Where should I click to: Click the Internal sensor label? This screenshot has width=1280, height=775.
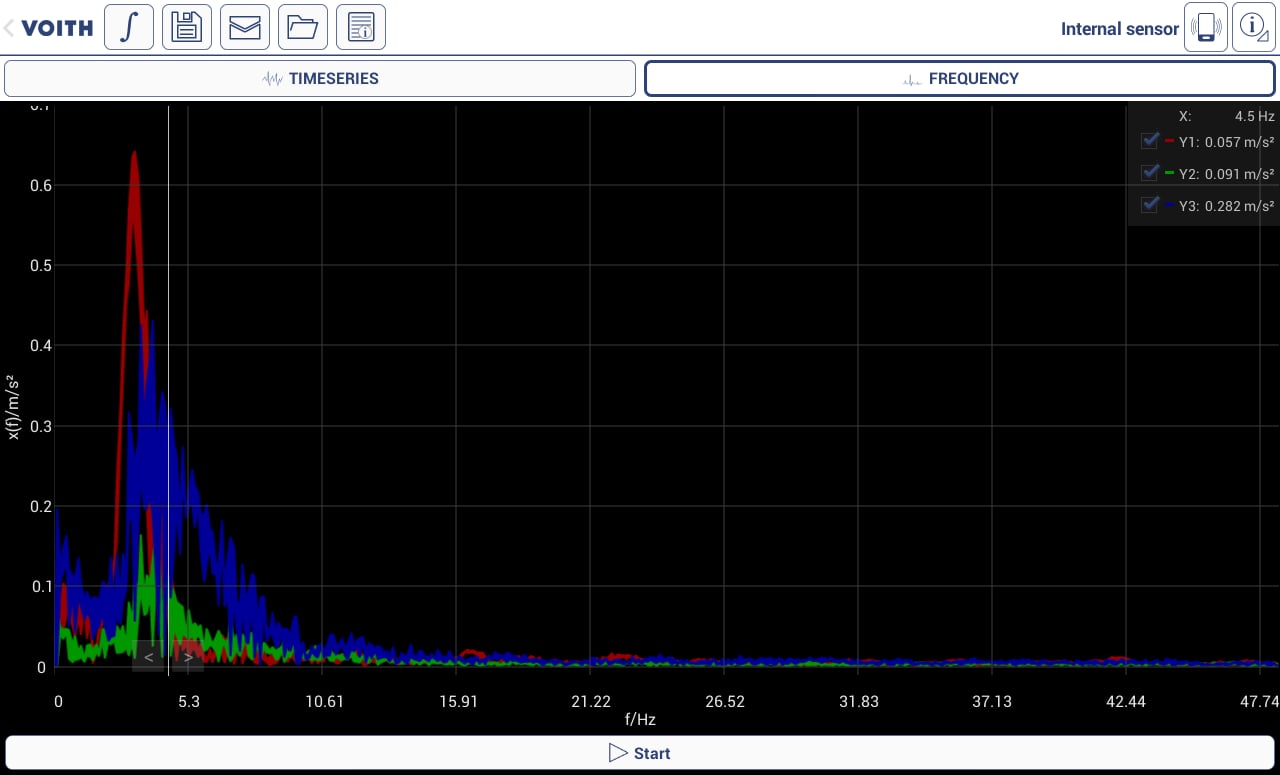1120,29
